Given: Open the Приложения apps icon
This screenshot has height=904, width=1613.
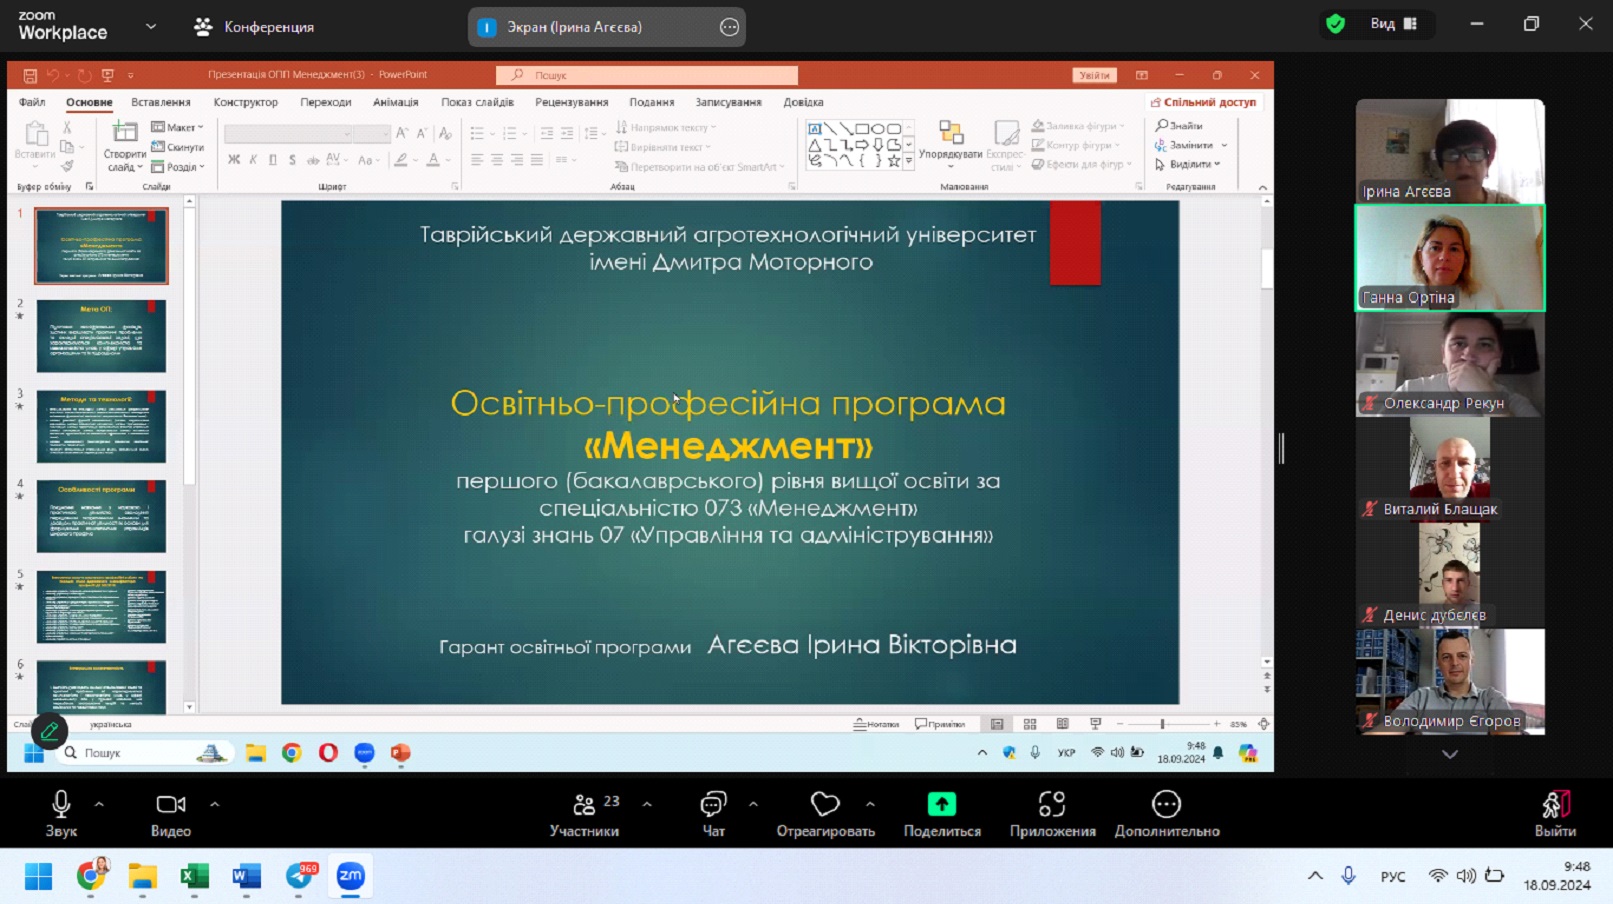Looking at the screenshot, I should (x=1052, y=804).
